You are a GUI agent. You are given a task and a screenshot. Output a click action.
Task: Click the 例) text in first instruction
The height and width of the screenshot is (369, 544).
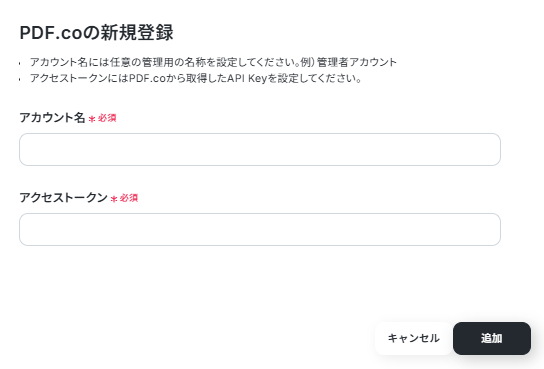(307, 62)
